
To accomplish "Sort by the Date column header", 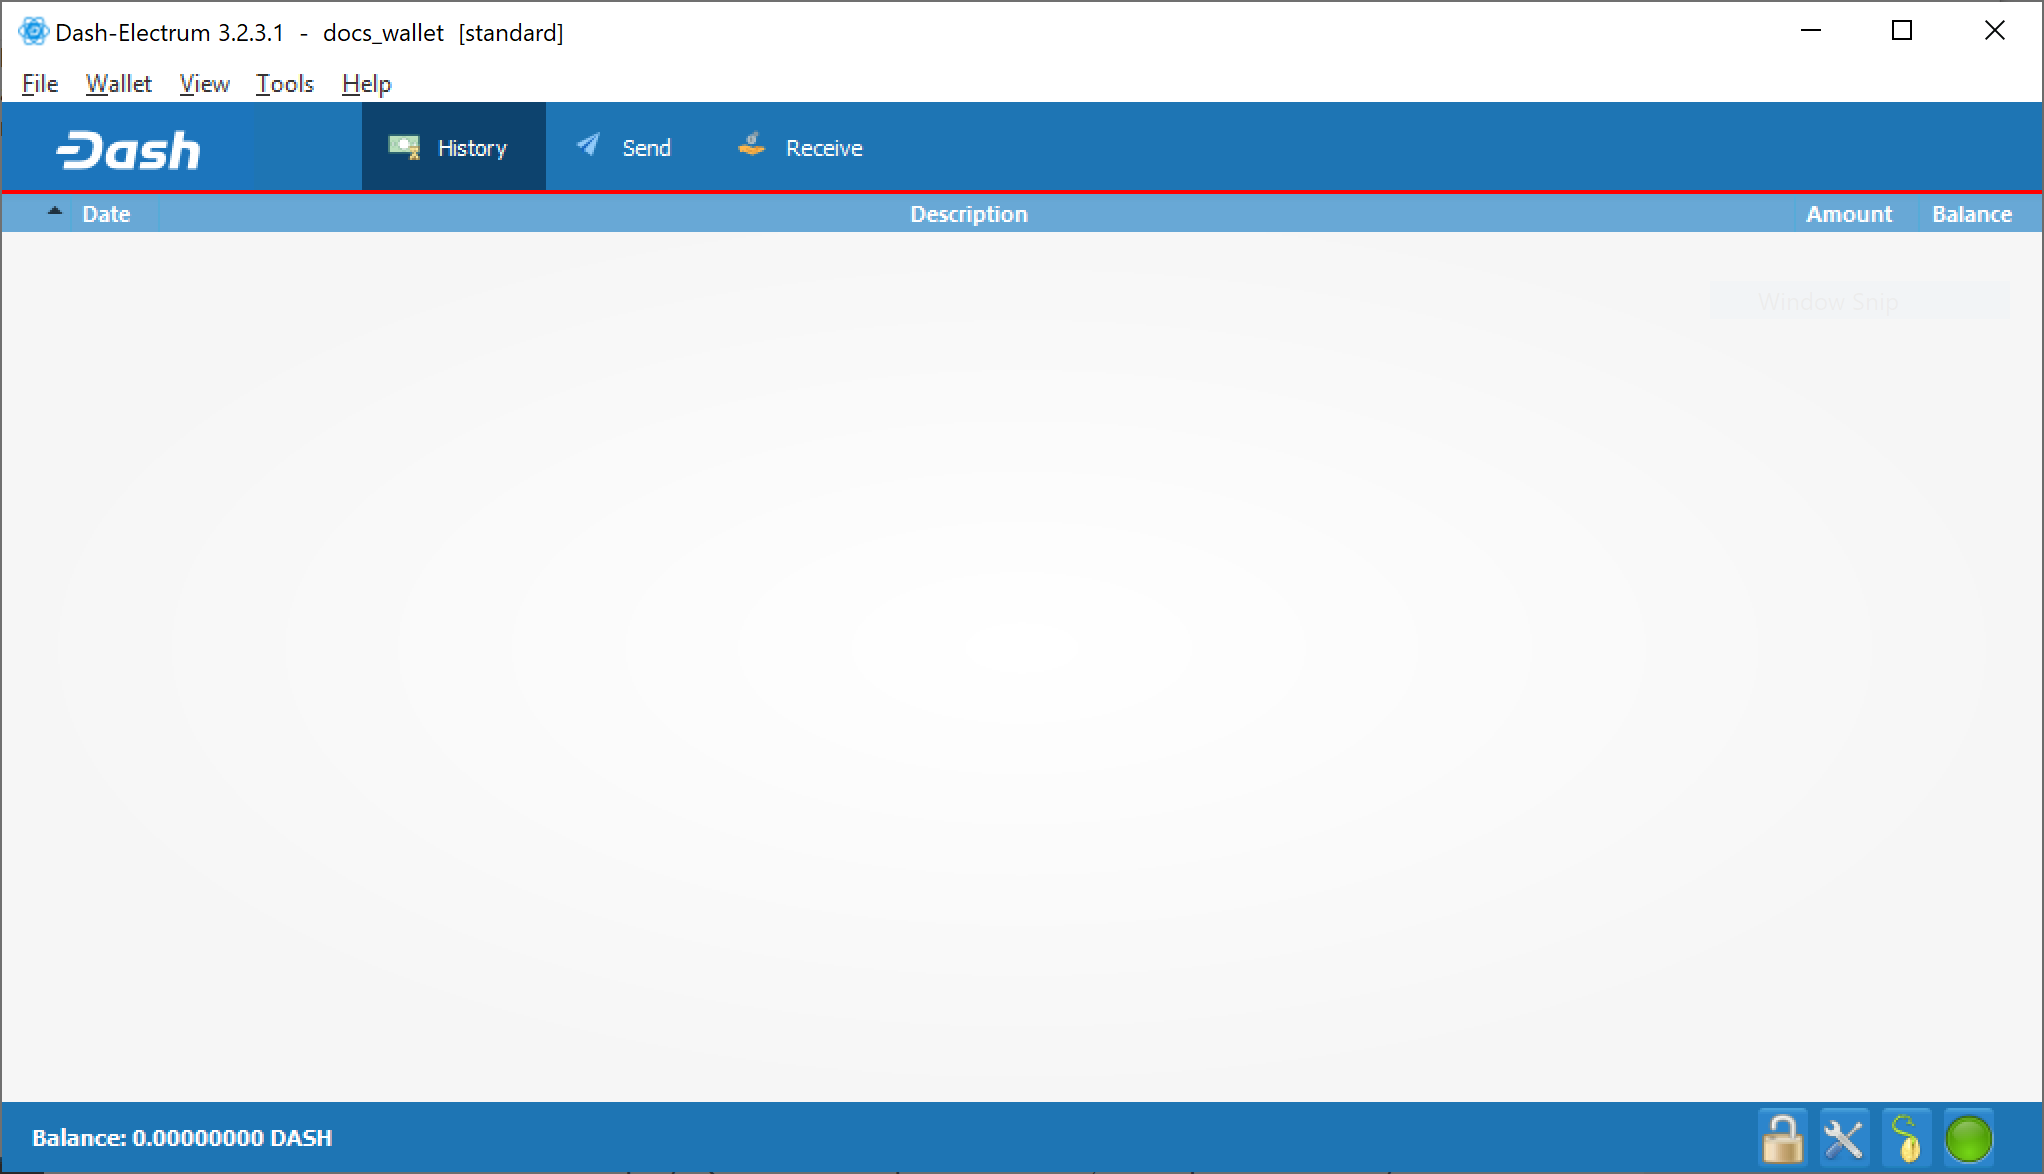I will 106,214.
